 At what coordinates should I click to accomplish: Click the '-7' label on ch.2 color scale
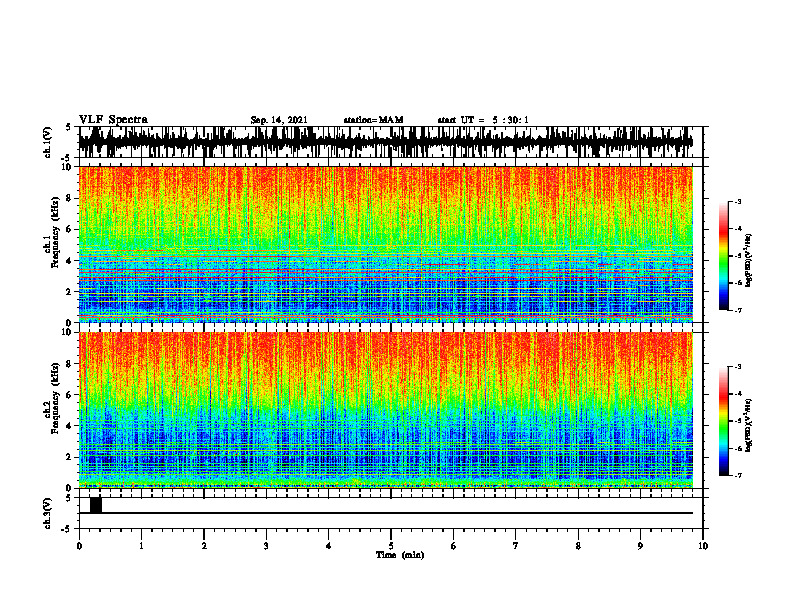click(737, 475)
